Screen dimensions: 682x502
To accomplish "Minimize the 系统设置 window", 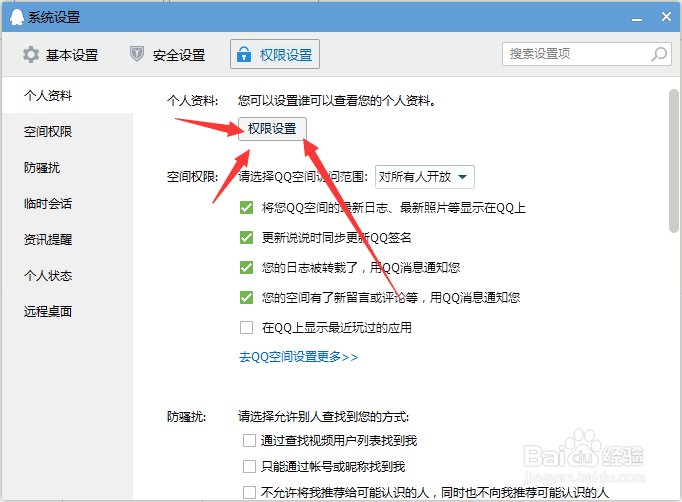I will 637,20.
